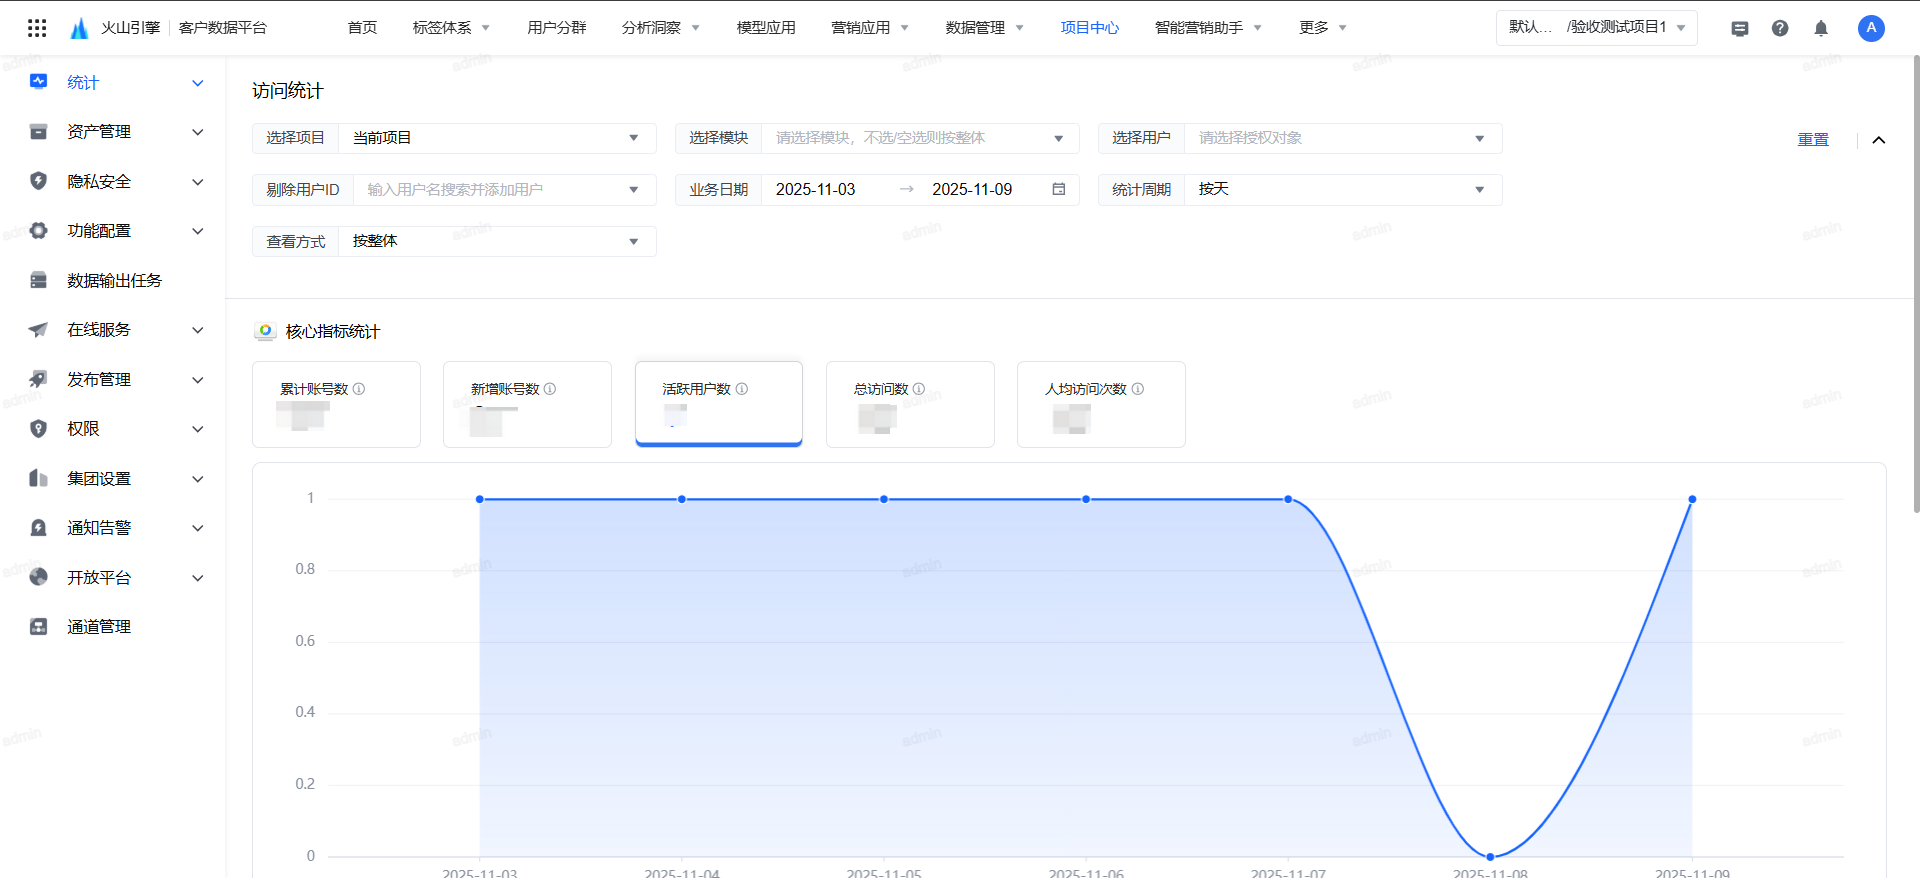
Task: Click the chart data point for 2025-11-08
Action: 1490,857
